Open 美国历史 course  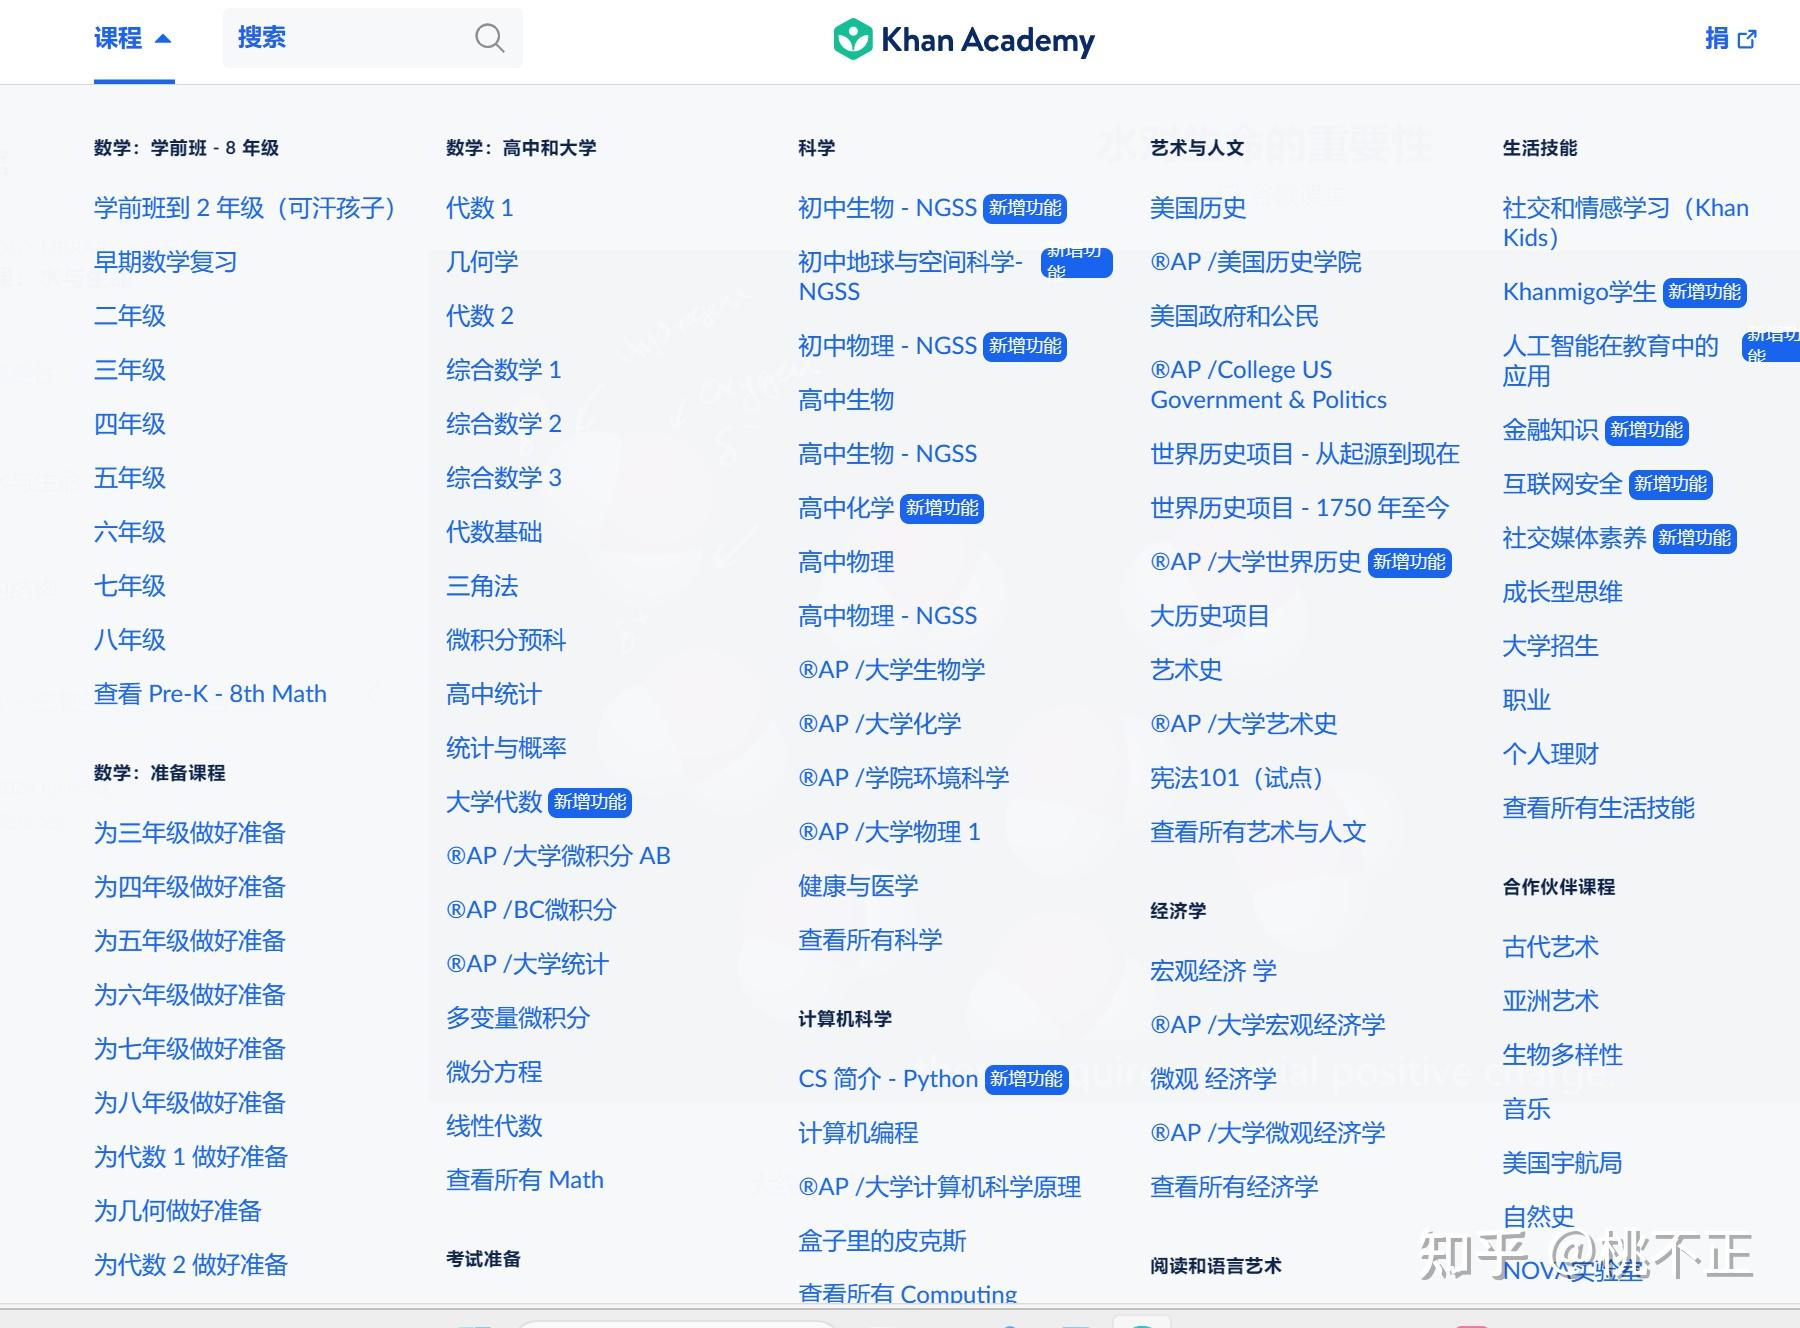tap(1198, 208)
